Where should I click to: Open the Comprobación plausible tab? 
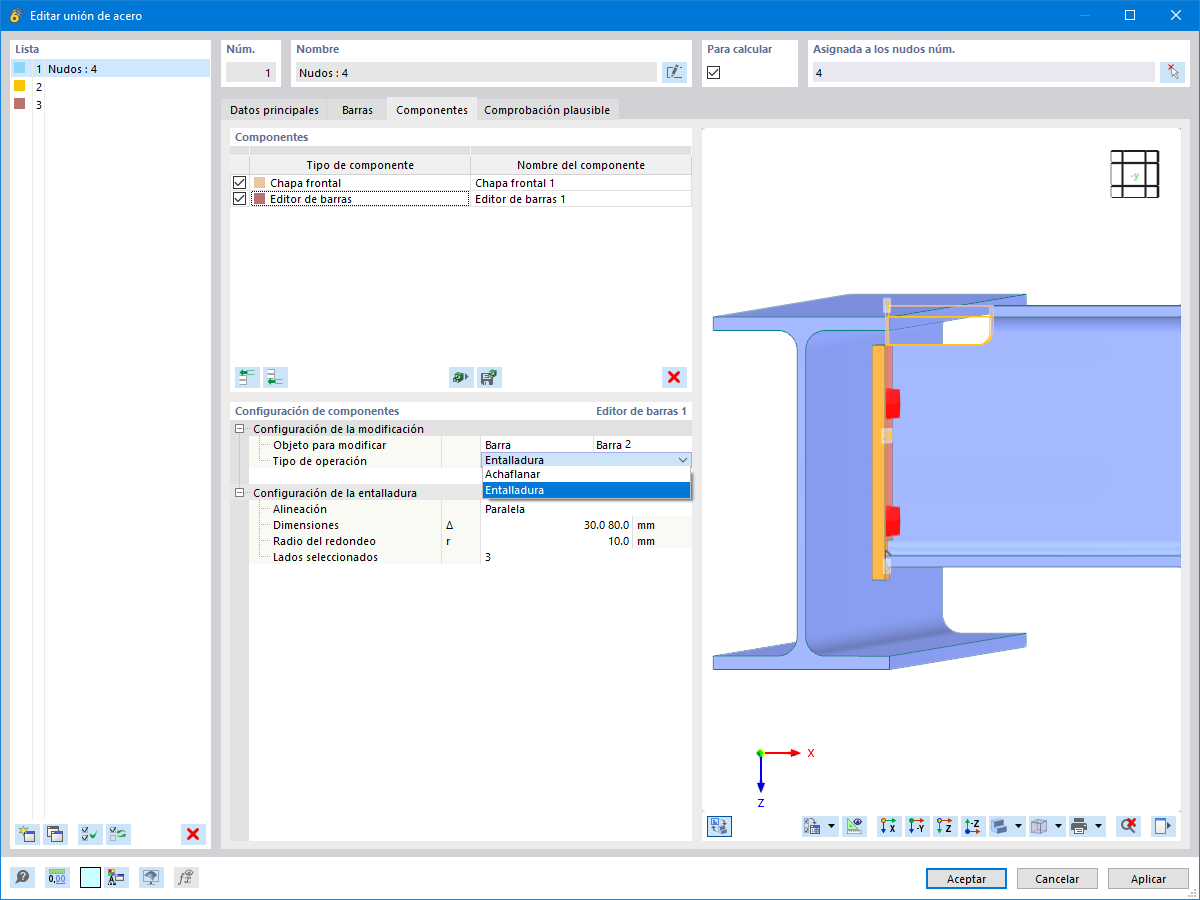pos(547,110)
